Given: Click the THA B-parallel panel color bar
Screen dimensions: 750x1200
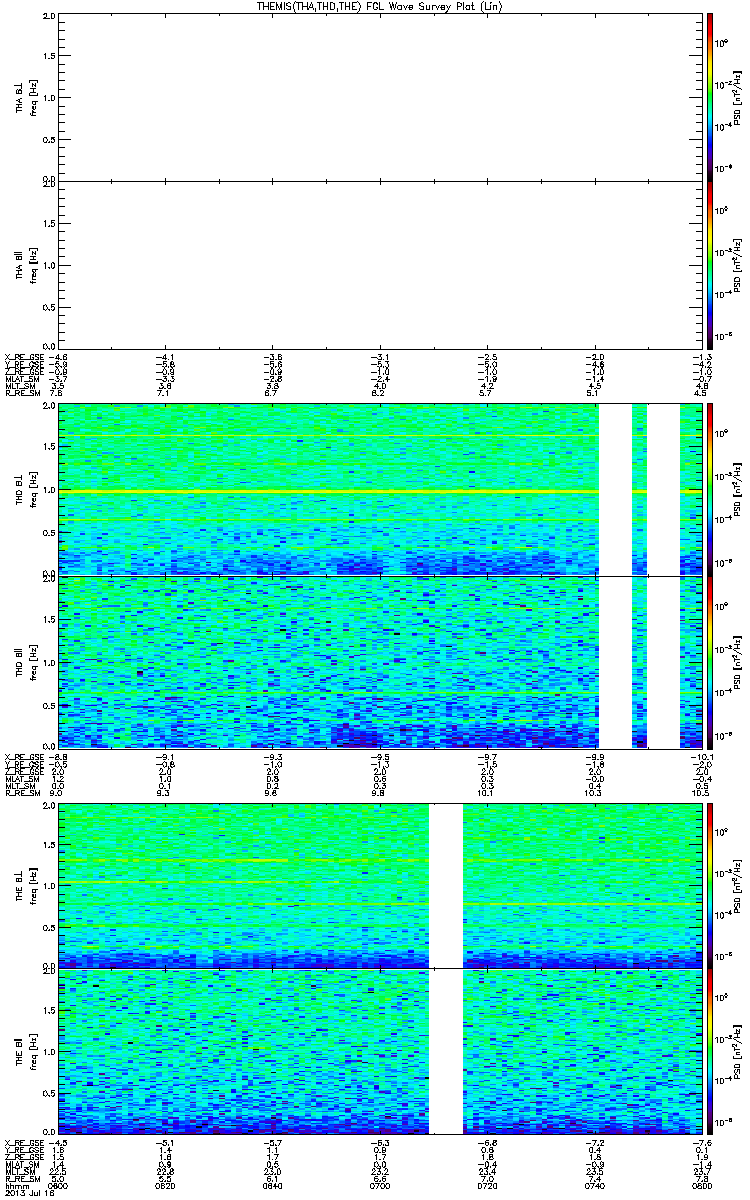Looking at the screenshot, I should pos(710,263).
